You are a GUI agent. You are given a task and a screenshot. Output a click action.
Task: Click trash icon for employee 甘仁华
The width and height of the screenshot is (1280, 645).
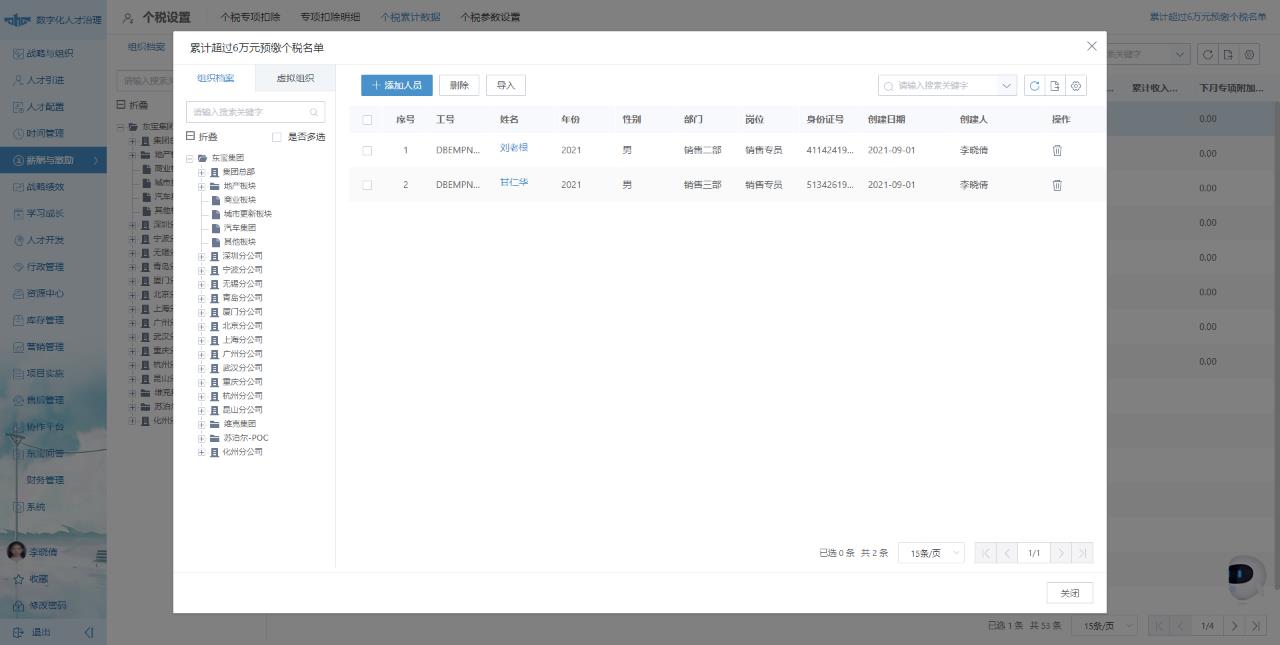tap(1057, 185)
